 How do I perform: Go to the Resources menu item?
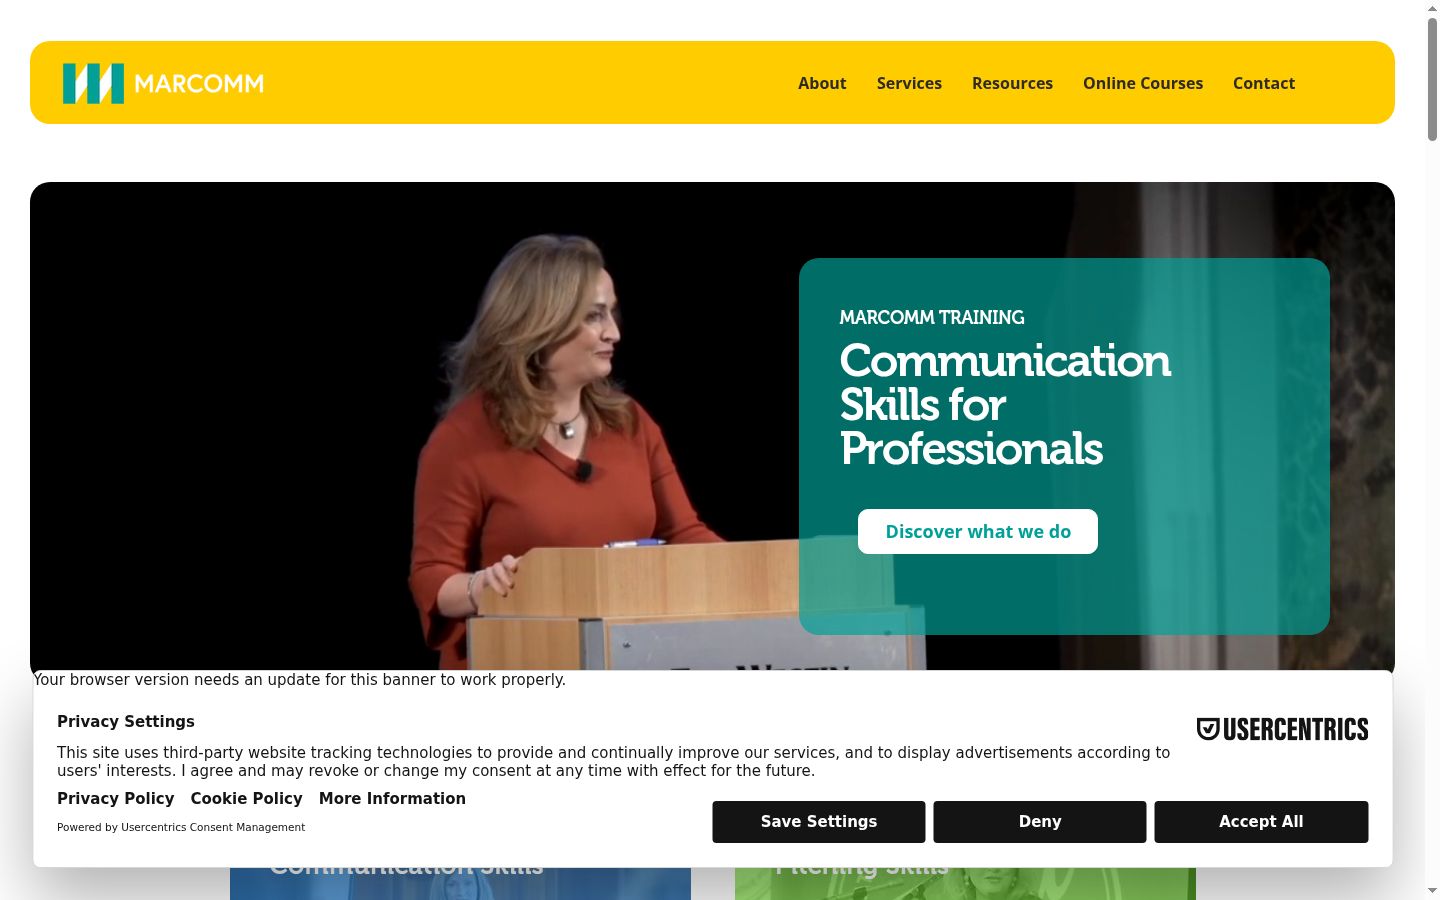(x=1012, y=83)
